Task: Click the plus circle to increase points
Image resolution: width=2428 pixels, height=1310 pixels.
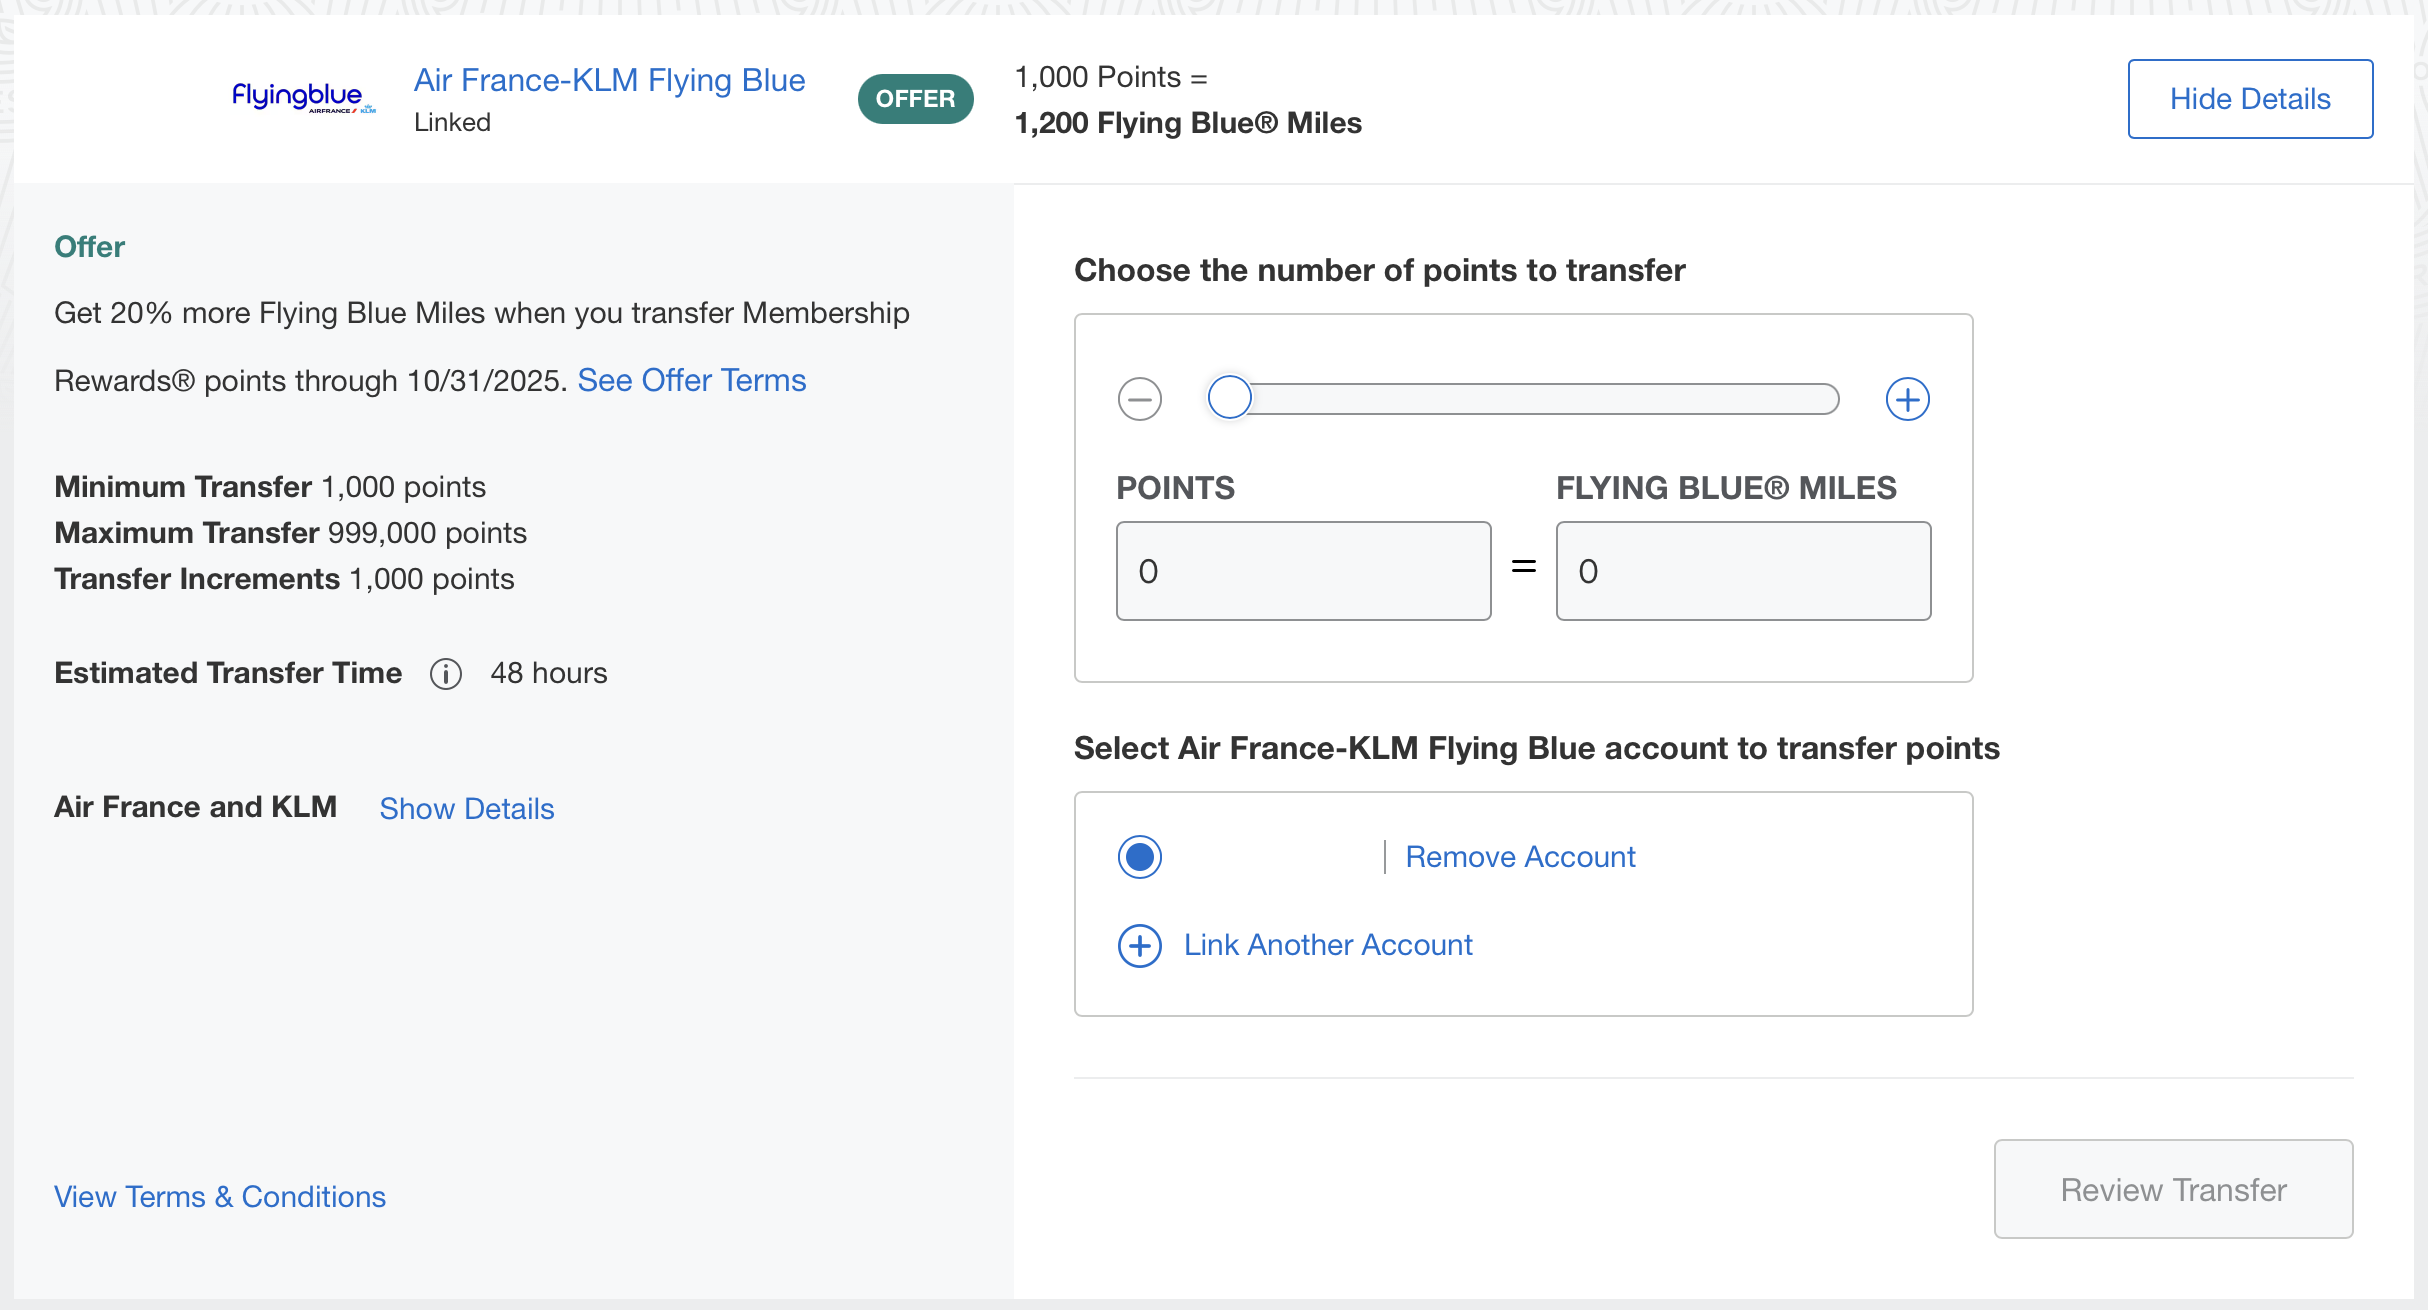Action: pyautogui.click(x=1907, y=399)
